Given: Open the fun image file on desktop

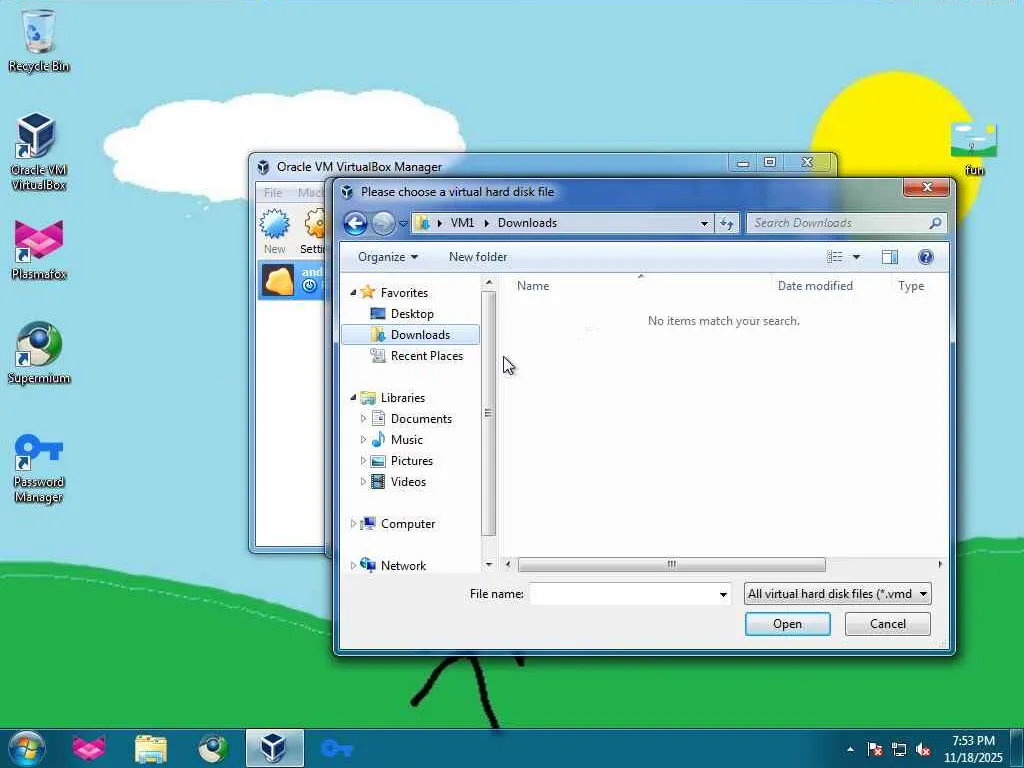Looking at the screenshot, I should pos(974,149).
